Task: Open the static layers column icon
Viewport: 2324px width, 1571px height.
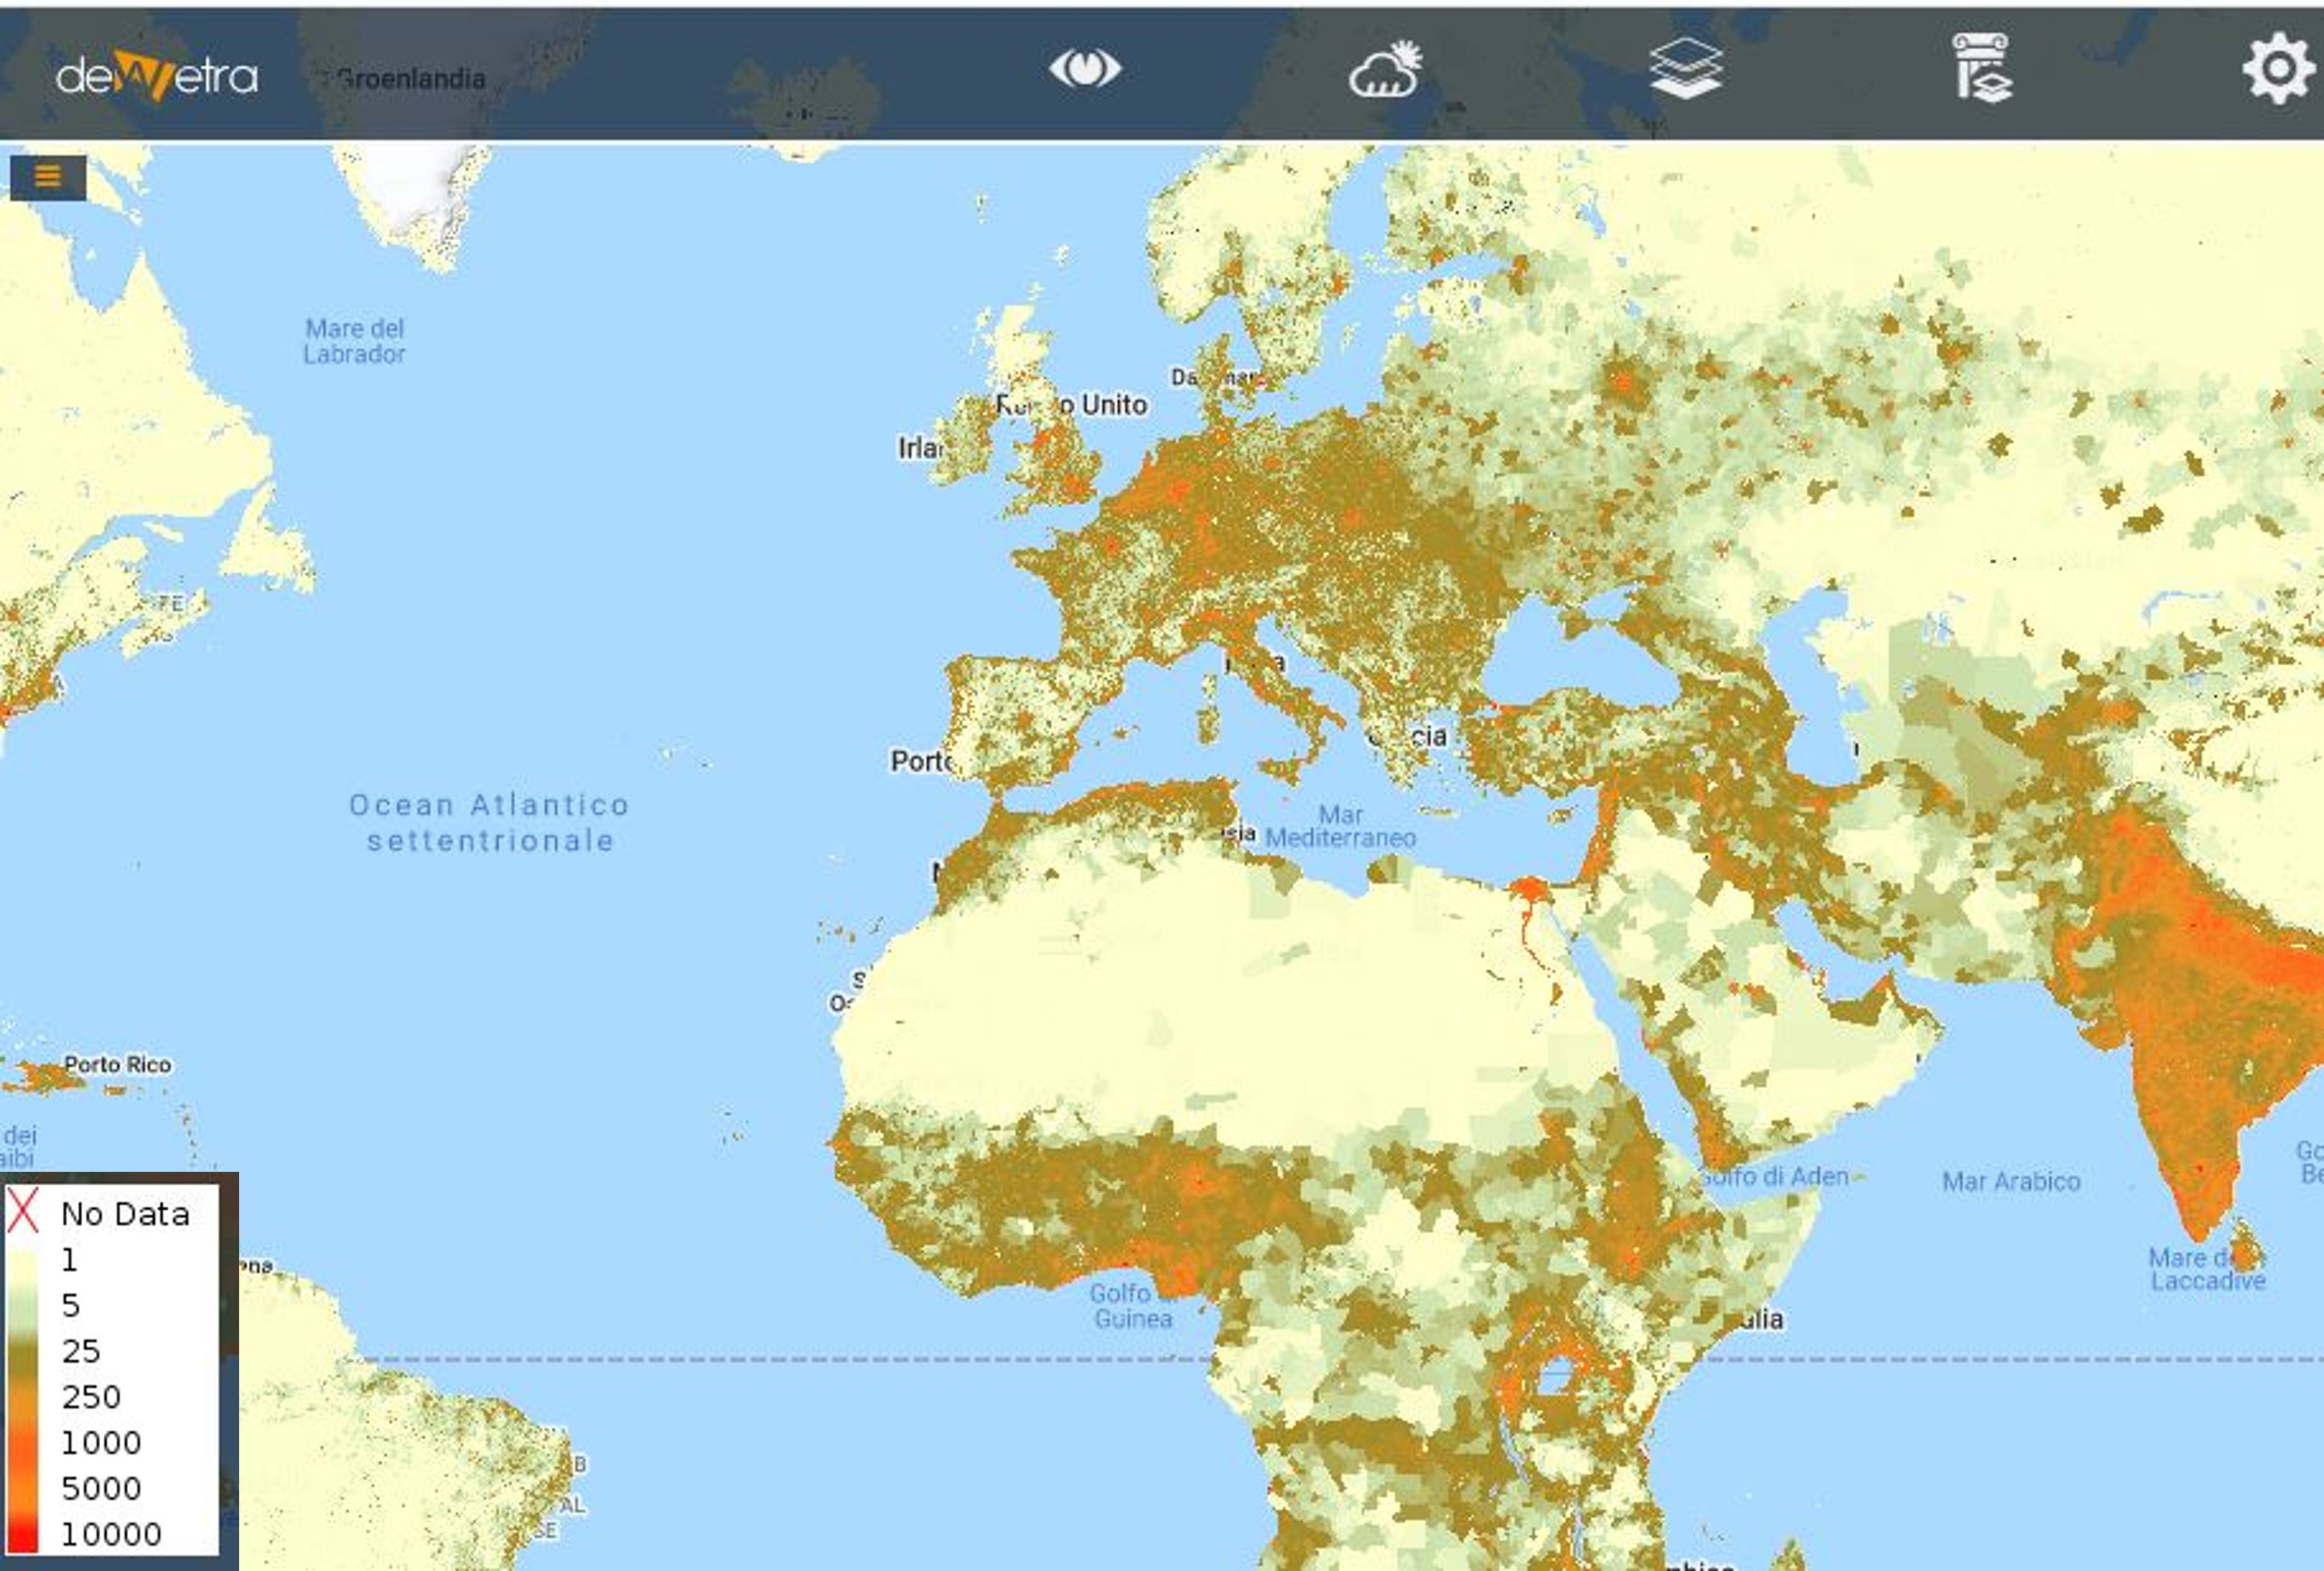Action: click(x=1982, y=69)
